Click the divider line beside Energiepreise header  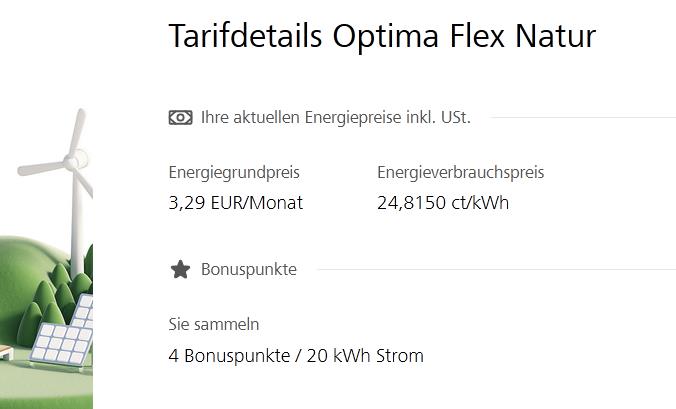(x=583, y=117)
